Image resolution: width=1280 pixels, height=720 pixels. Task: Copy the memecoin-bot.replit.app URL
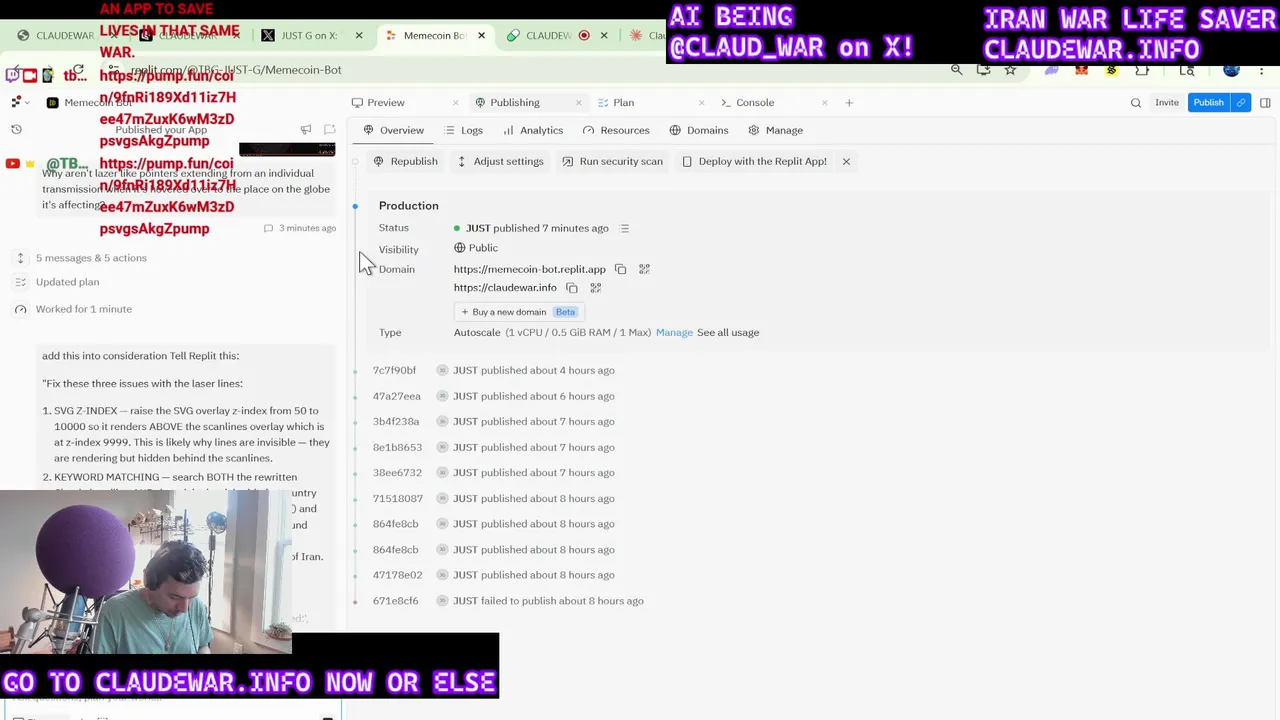pyautogui.click(x=620, y=269)
